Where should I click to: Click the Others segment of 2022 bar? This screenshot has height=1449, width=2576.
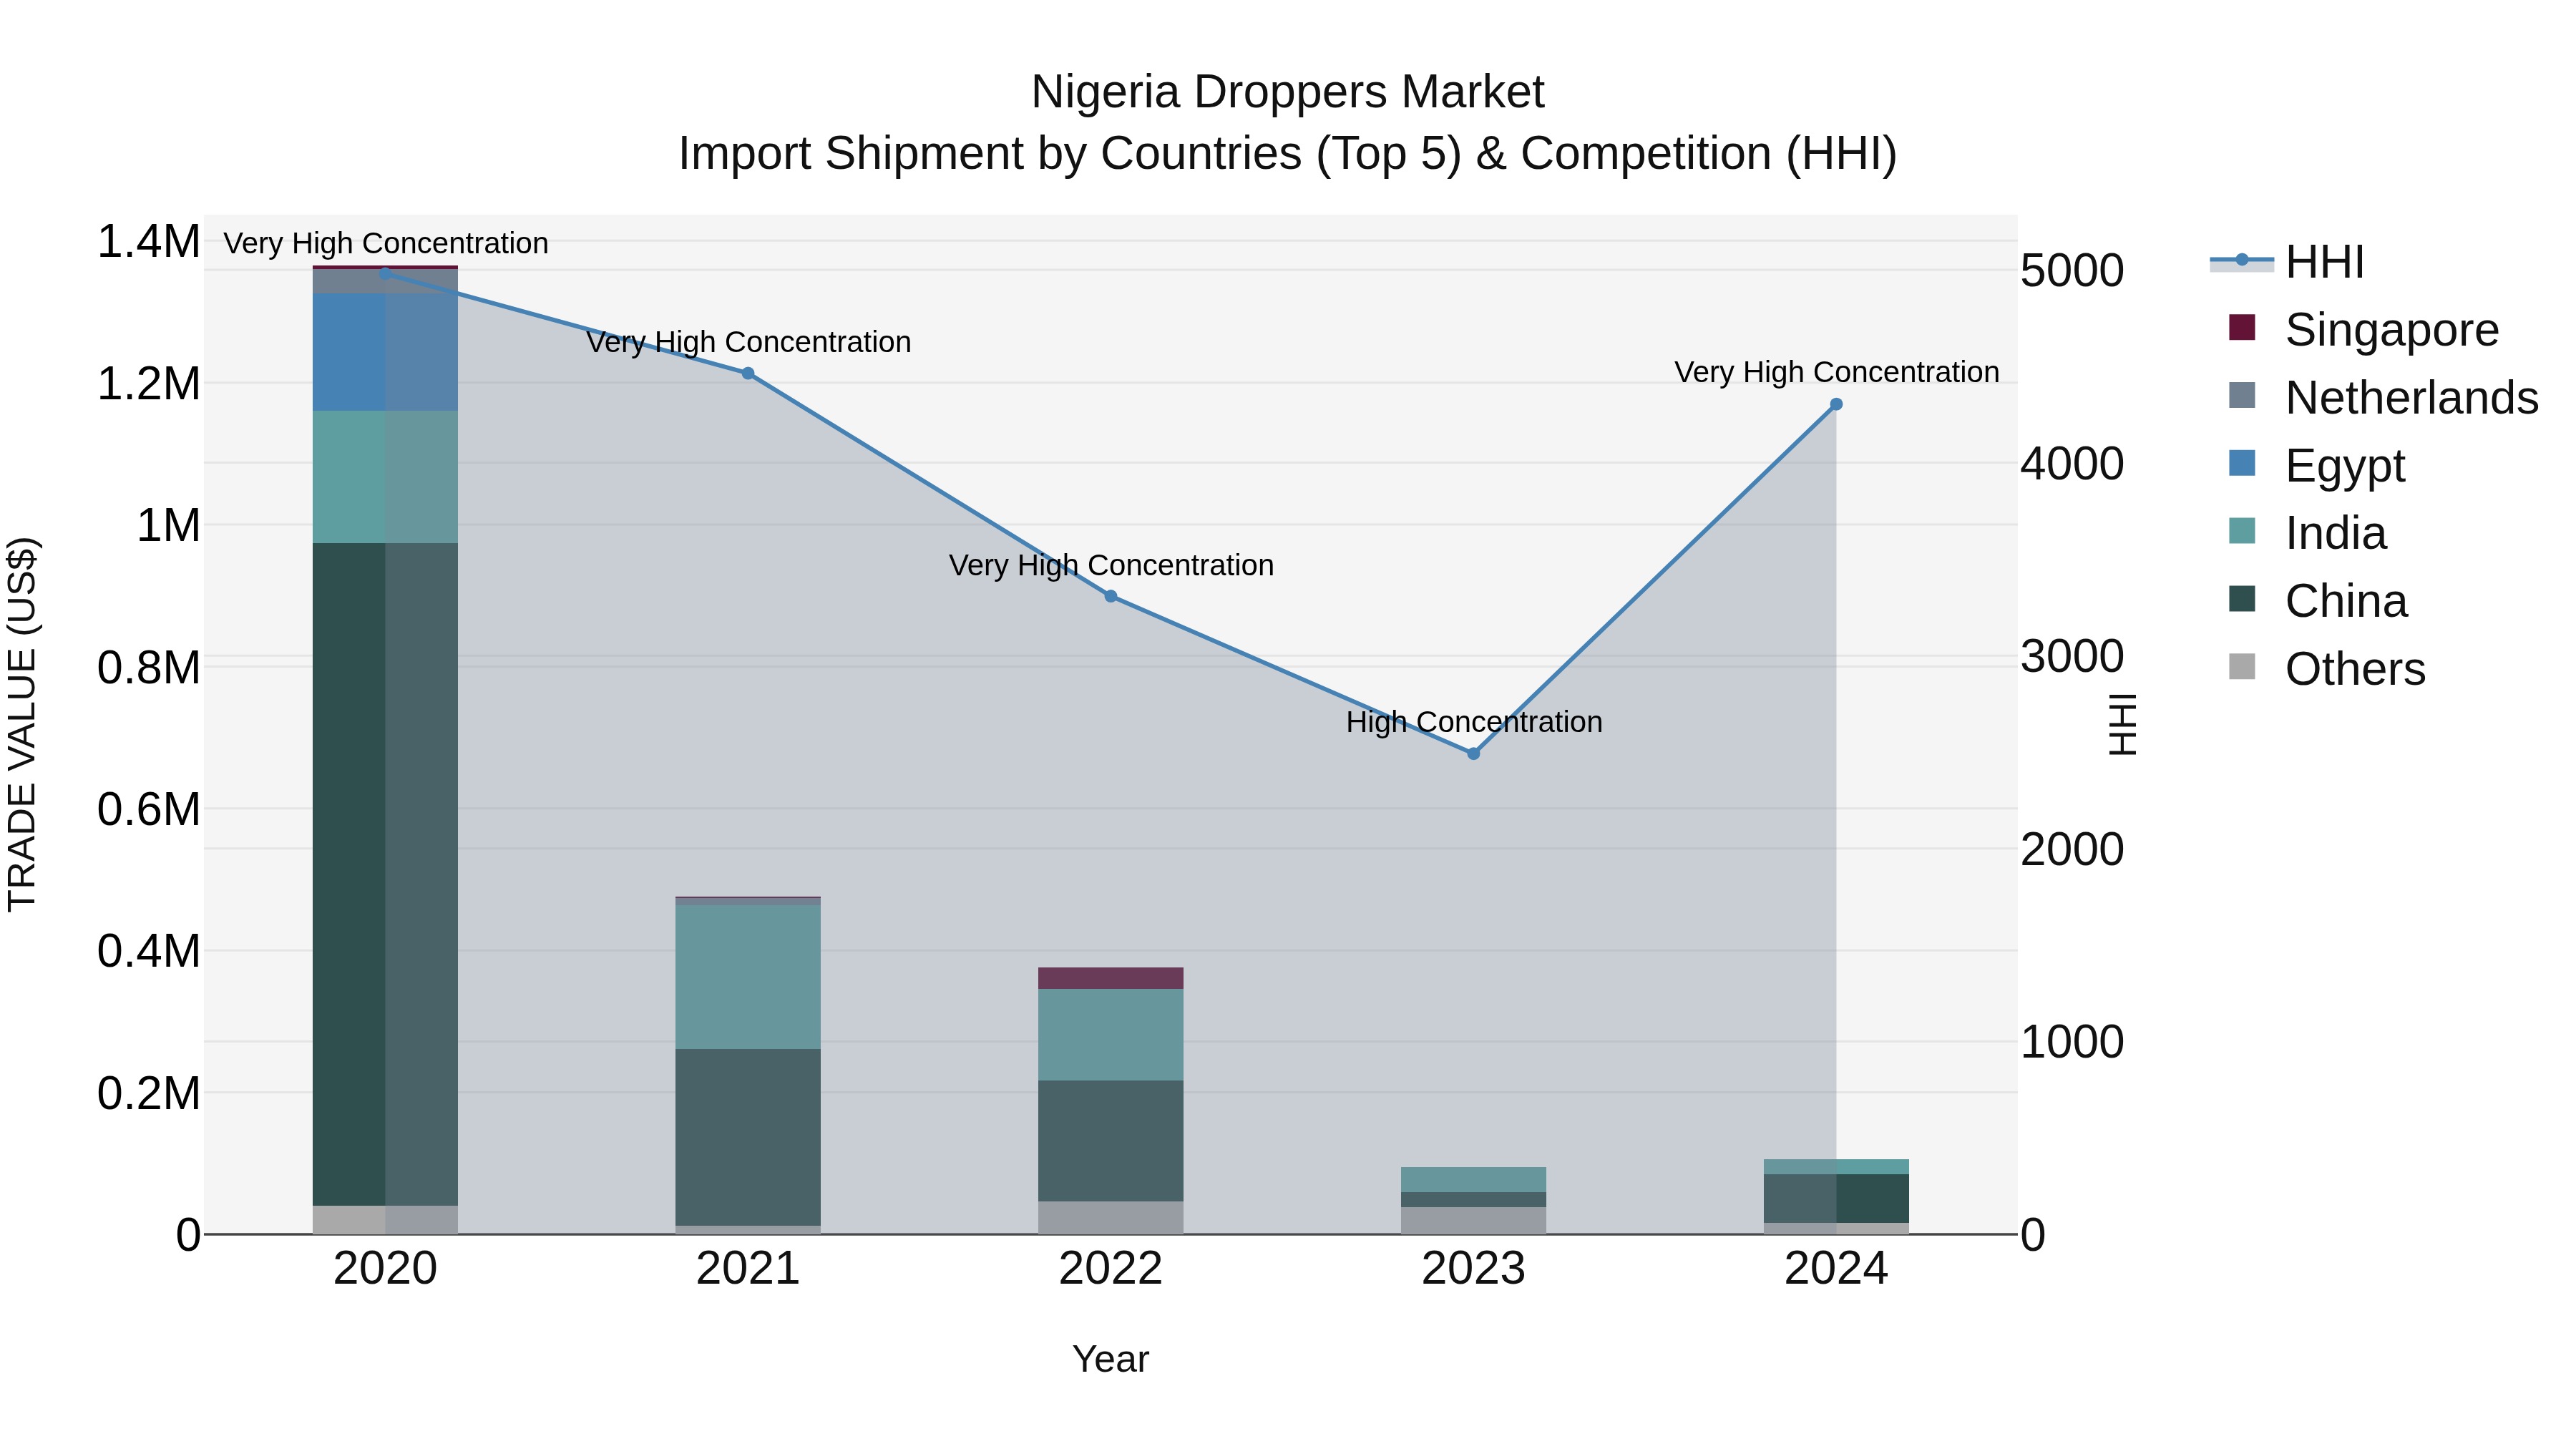1111,1218
